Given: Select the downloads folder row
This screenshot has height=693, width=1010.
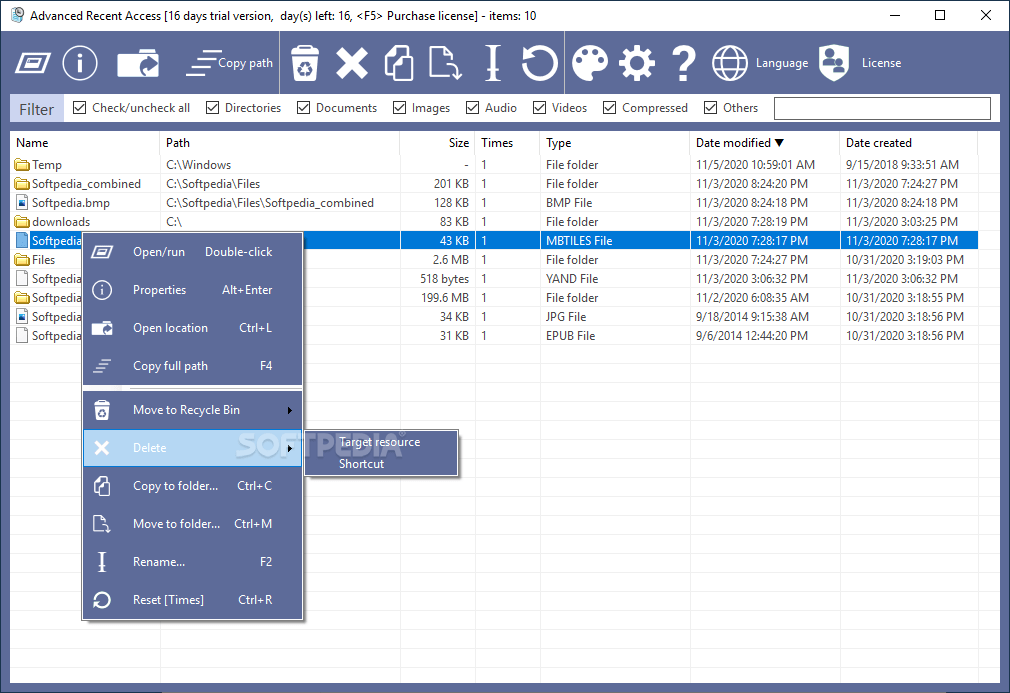Looking at the screenshot, I should [495, 222].
